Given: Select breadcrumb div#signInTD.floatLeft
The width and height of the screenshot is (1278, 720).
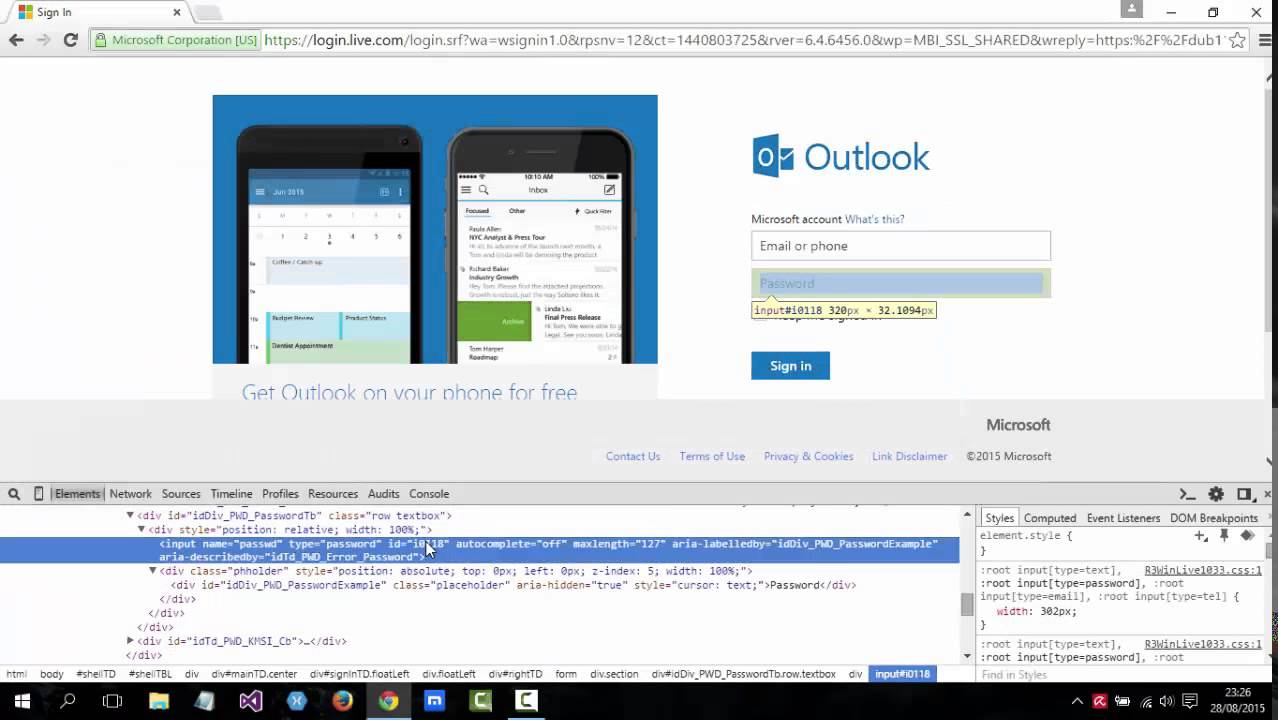Looking at the screenshot, I should click(x=360, y=674).
